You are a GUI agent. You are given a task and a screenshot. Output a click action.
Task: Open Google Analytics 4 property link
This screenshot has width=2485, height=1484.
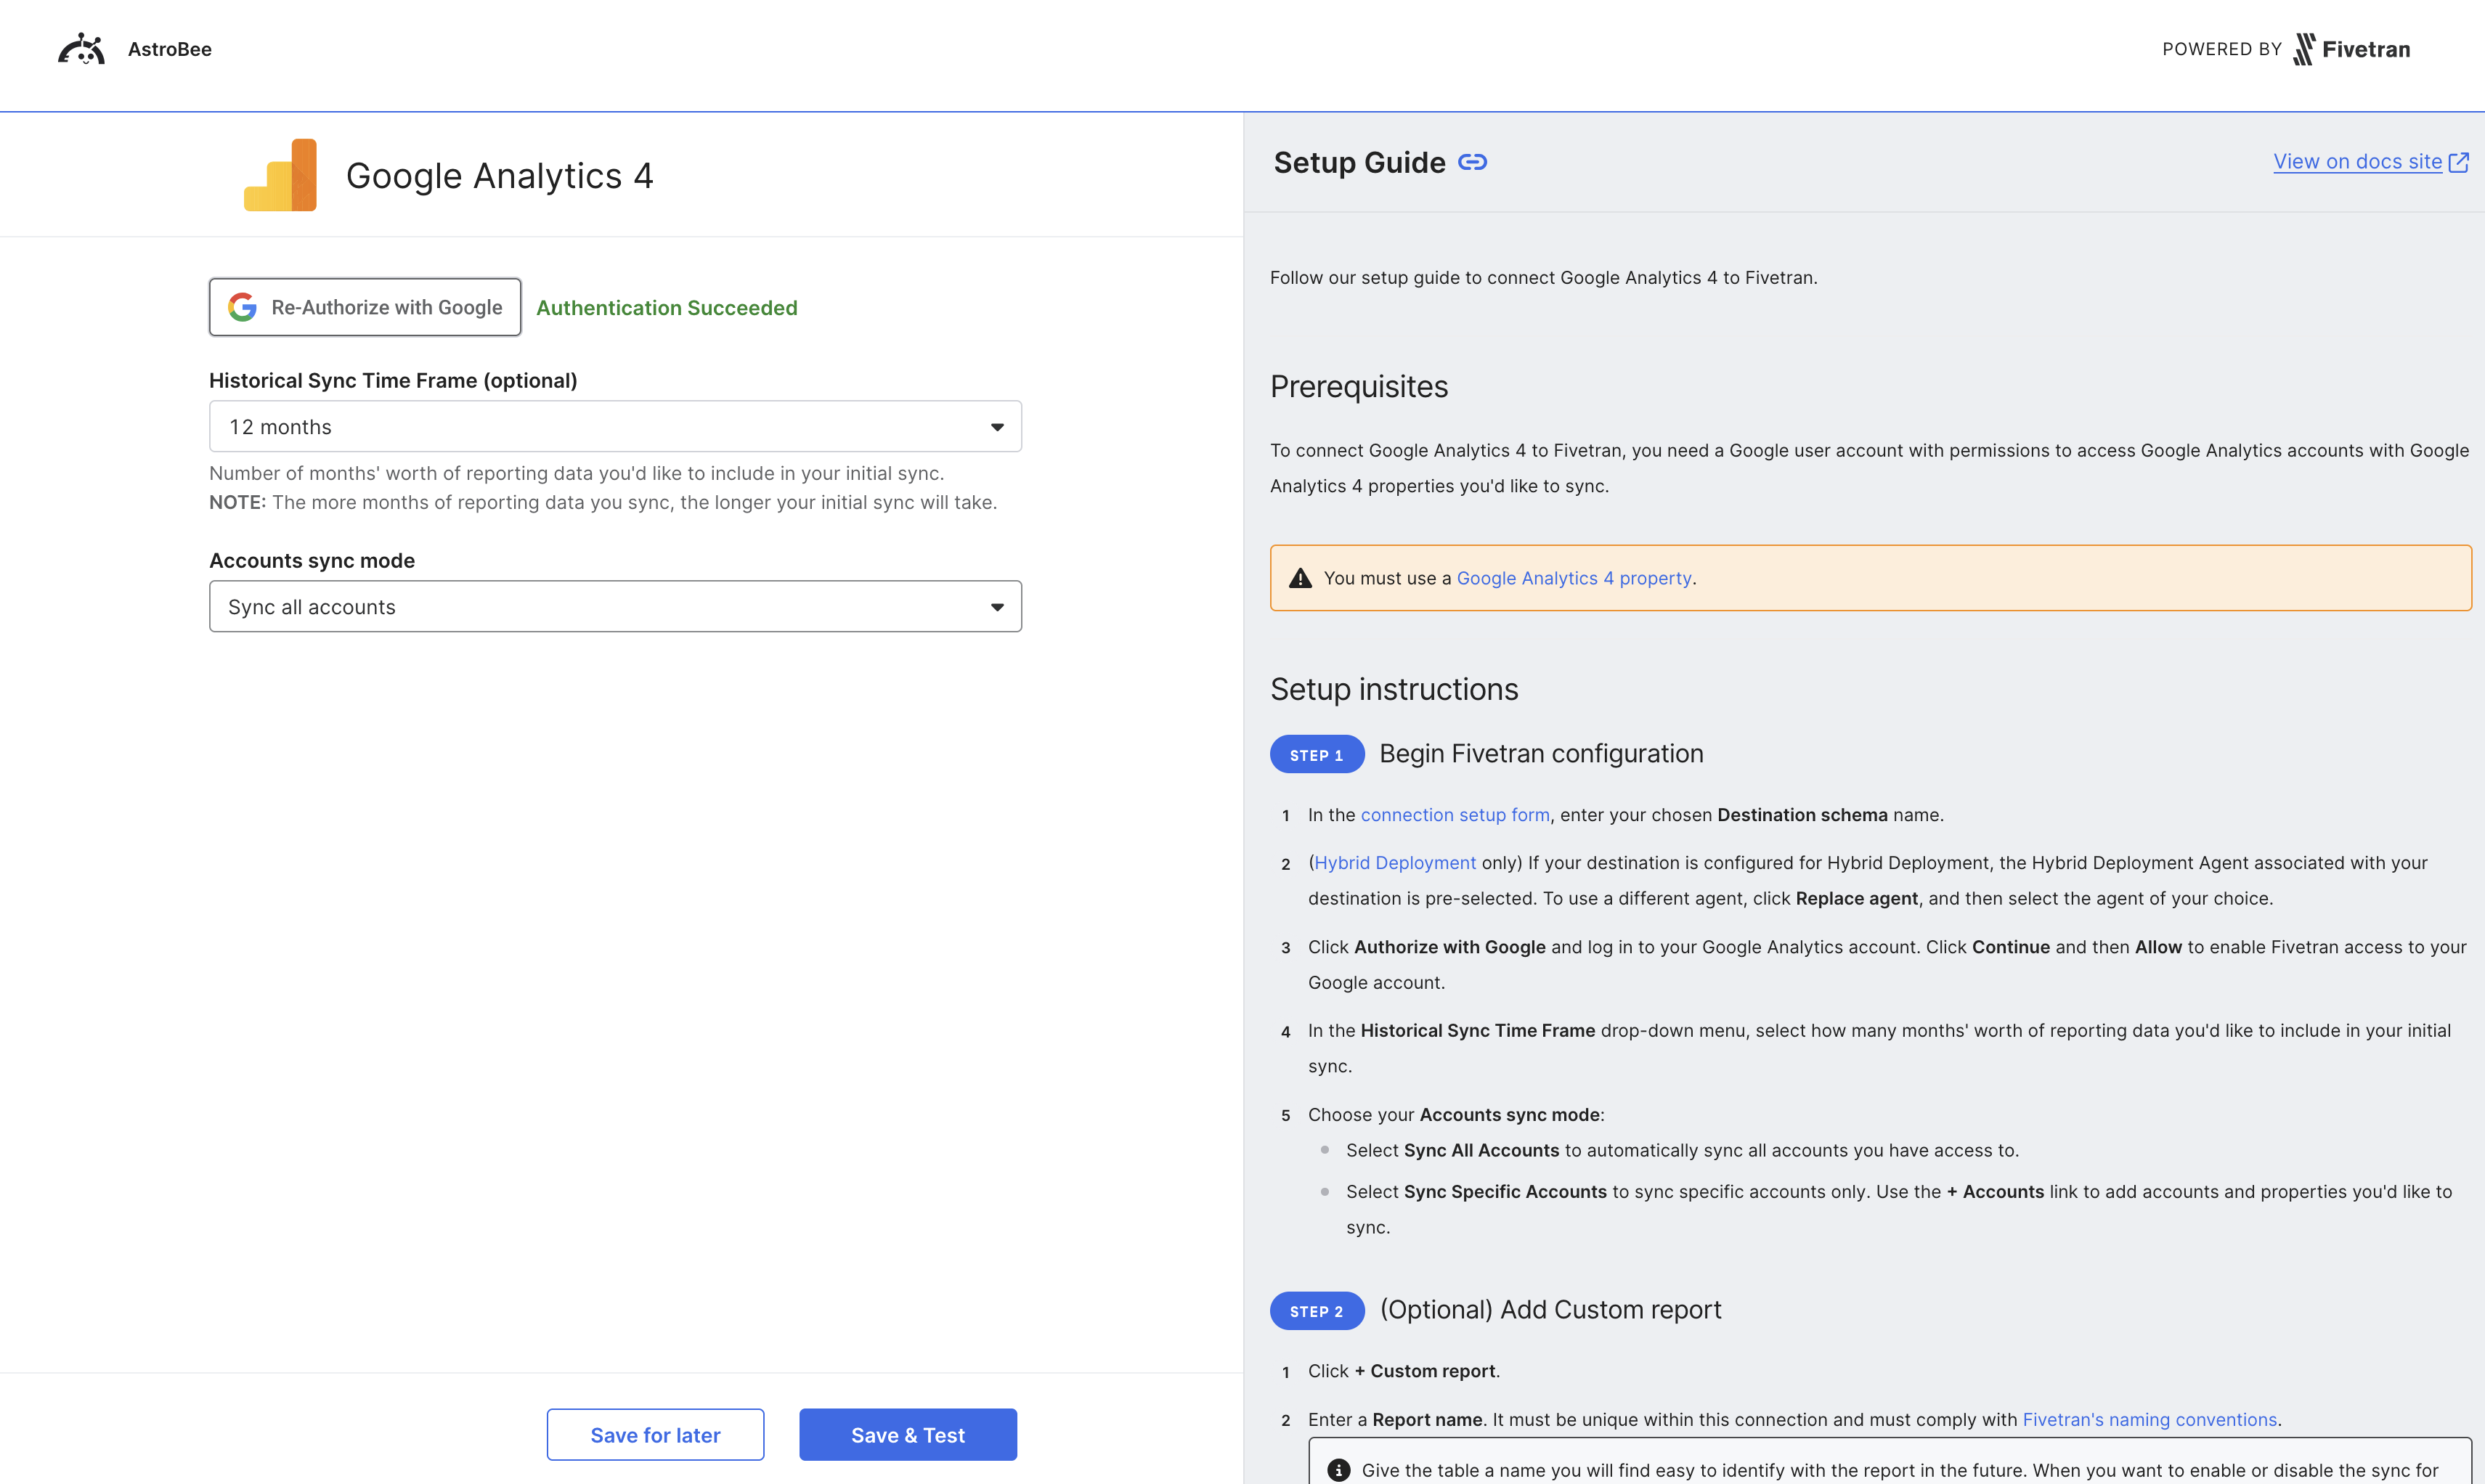pyautogui.click(x=1574, y=578)
